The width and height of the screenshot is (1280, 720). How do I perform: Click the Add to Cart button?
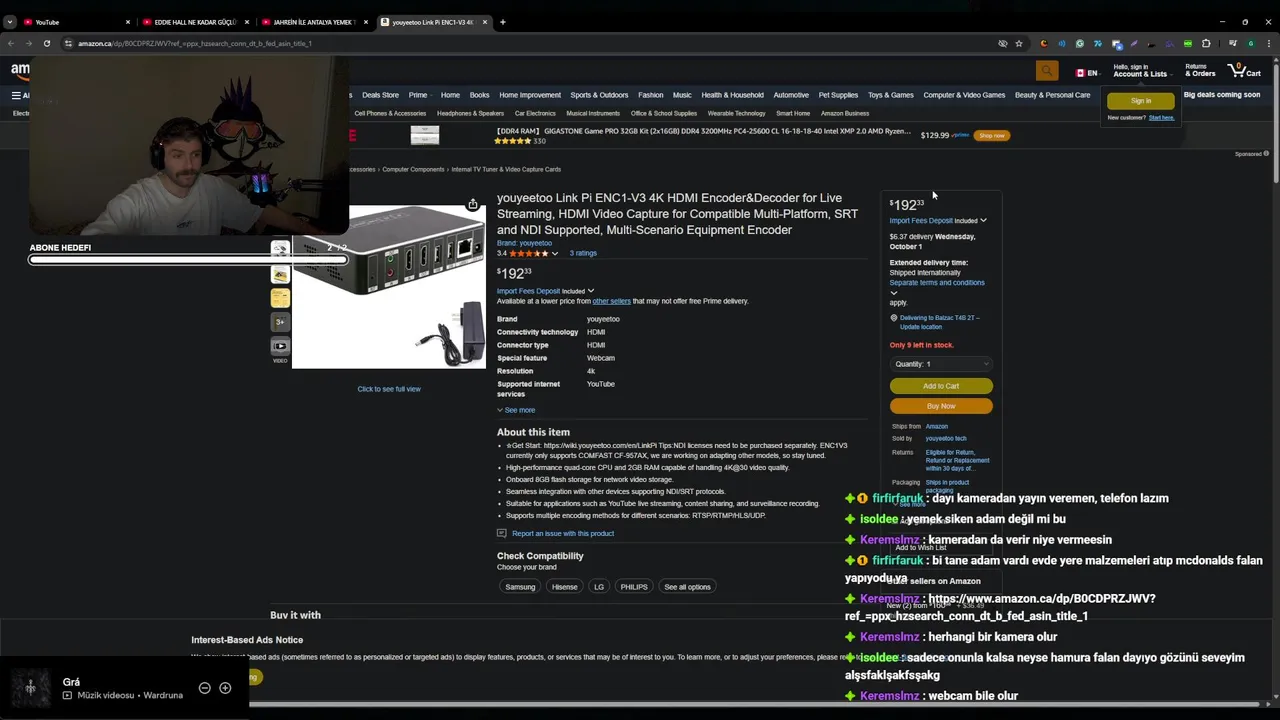[941, 386]
